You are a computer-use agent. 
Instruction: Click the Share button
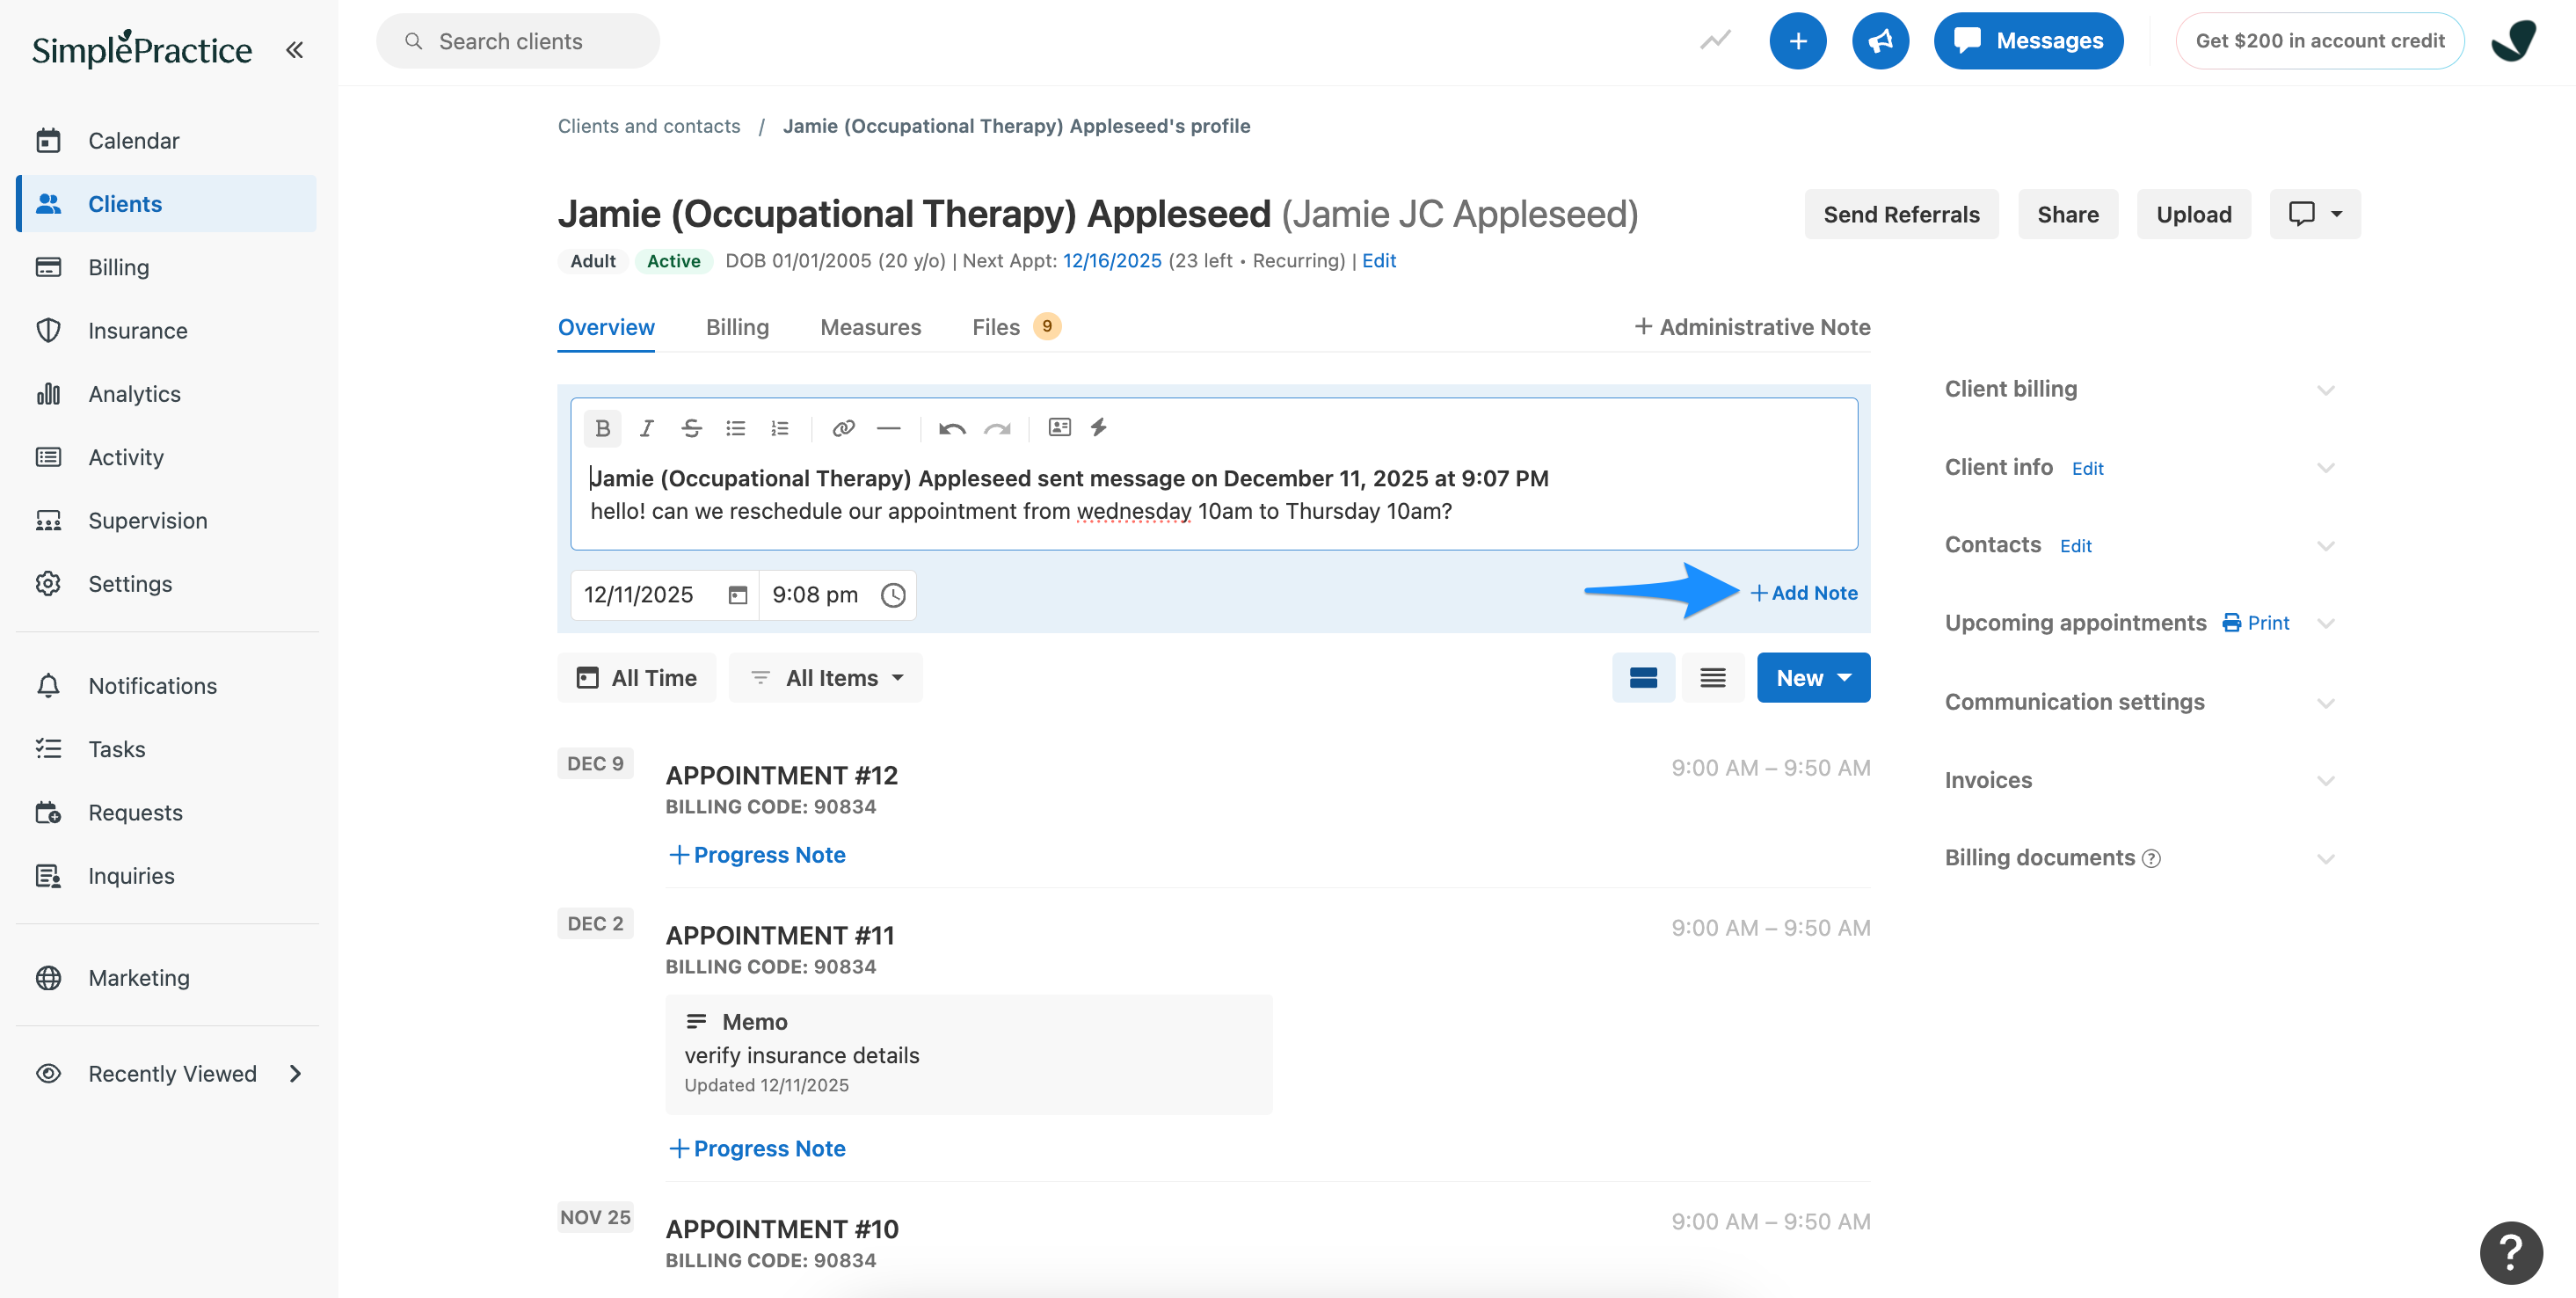(x=2067, y=214)
